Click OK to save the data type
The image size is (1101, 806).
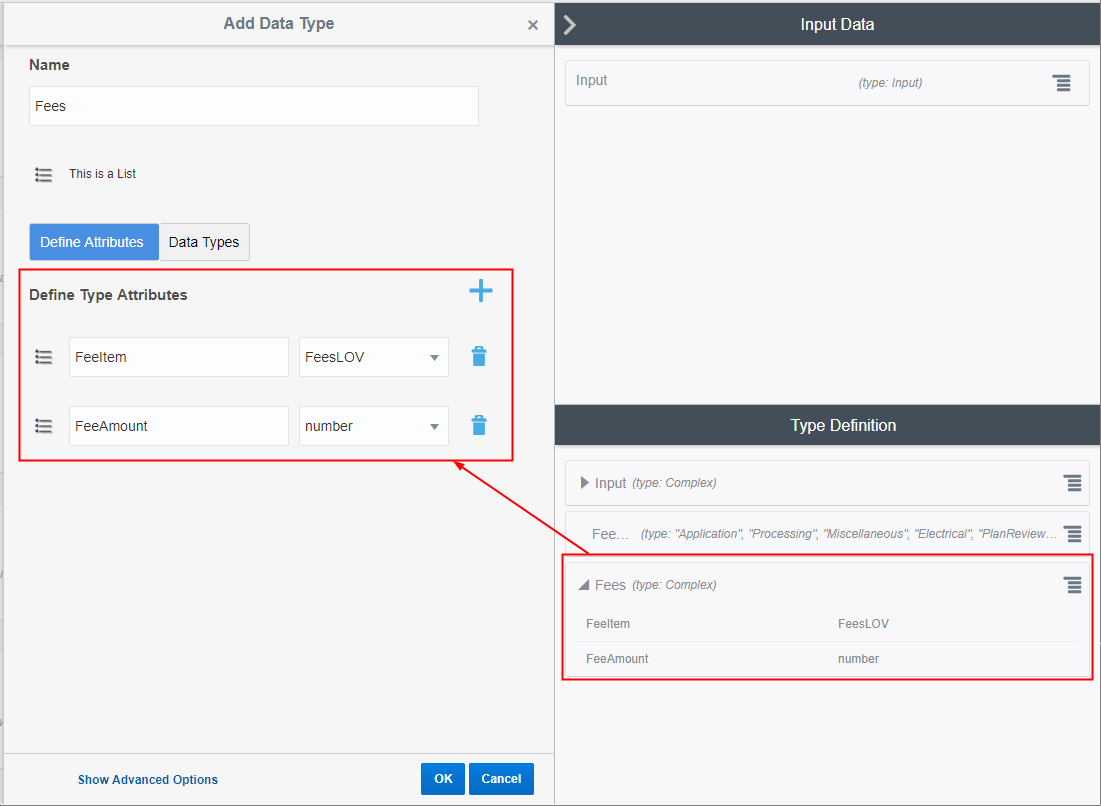[x=442, y=778]
